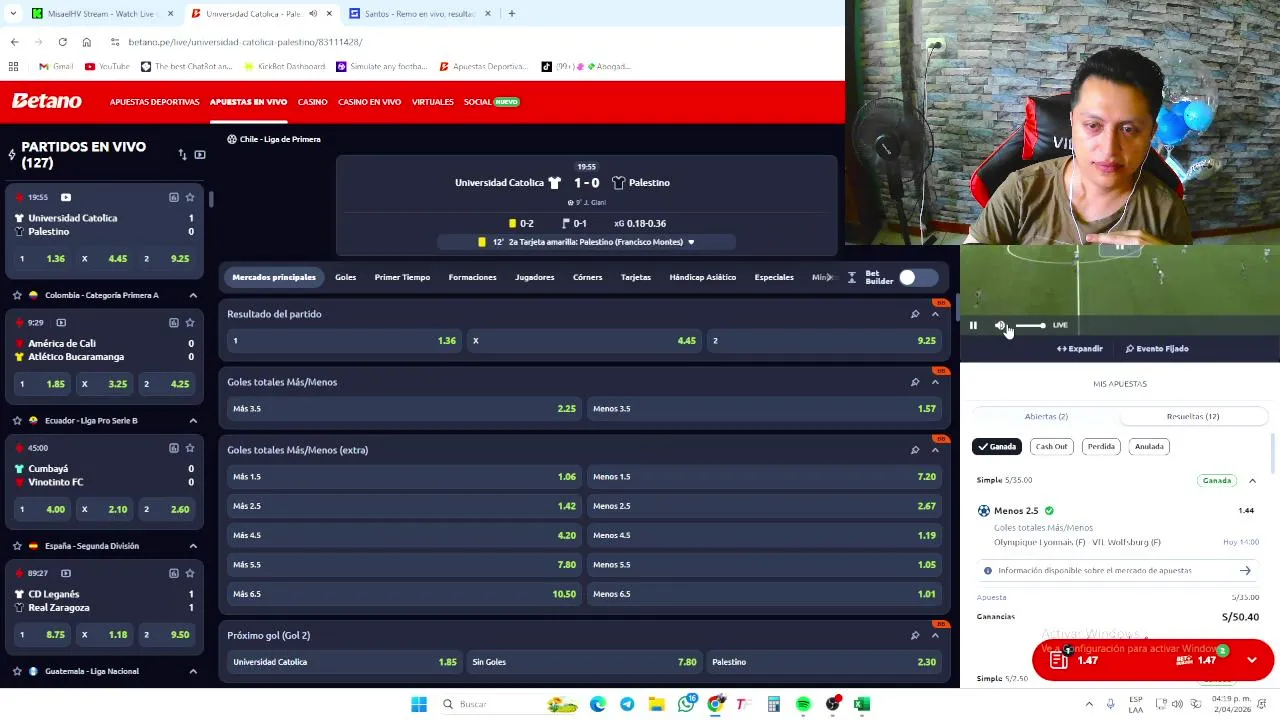Switch to Resueltas (12) bets tab
The width and height of the screenshot is (1280, 720).
(1192, 416)
